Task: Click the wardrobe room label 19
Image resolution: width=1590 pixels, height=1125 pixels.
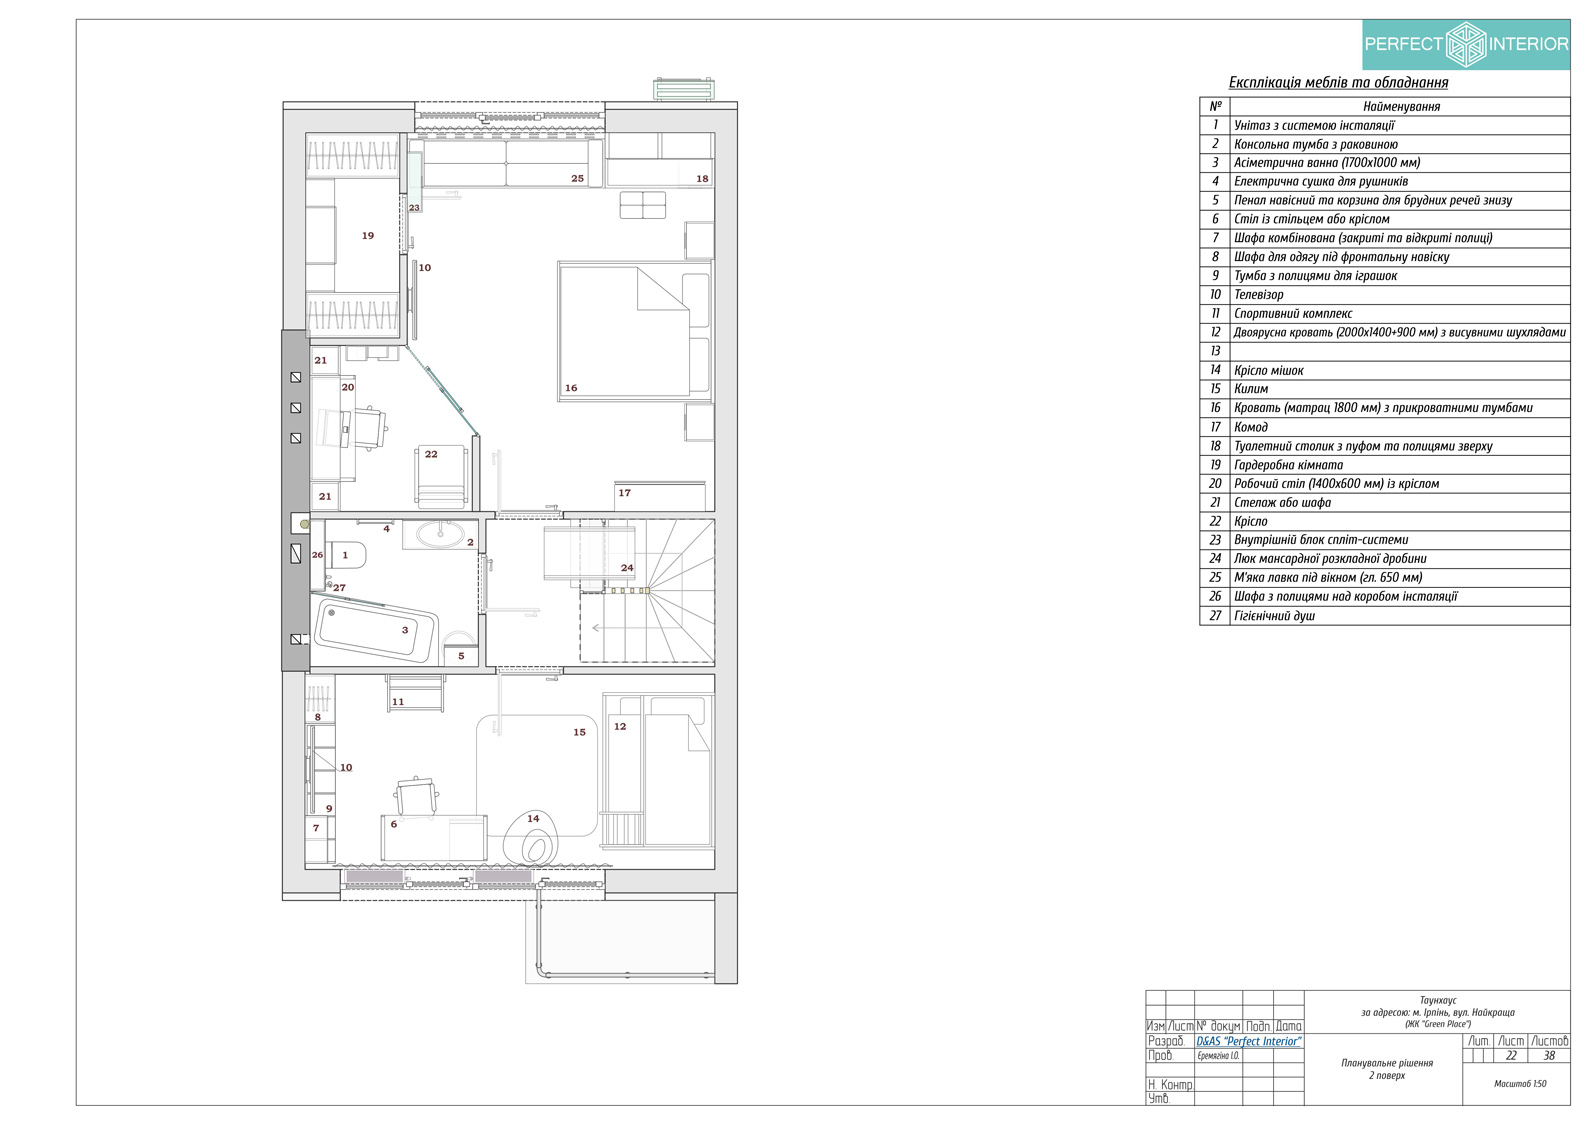Action: click(368, 236)
